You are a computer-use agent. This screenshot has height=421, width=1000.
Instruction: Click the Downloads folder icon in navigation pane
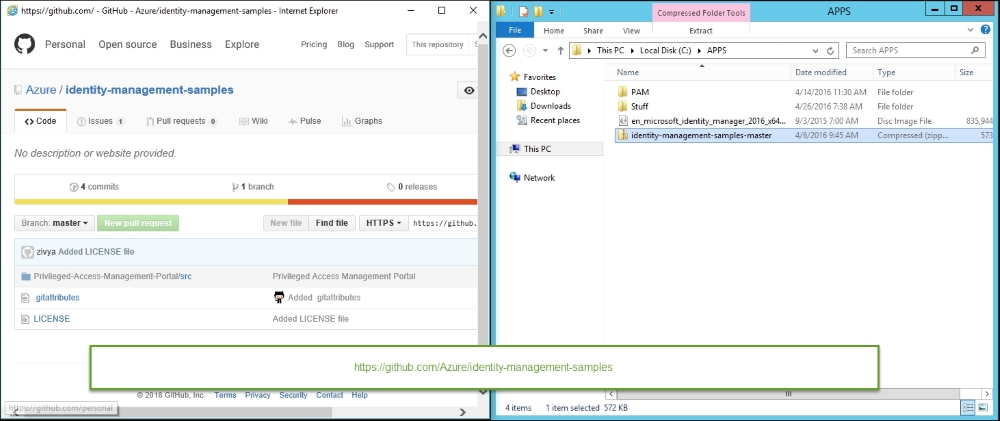[x=522, y=106]
